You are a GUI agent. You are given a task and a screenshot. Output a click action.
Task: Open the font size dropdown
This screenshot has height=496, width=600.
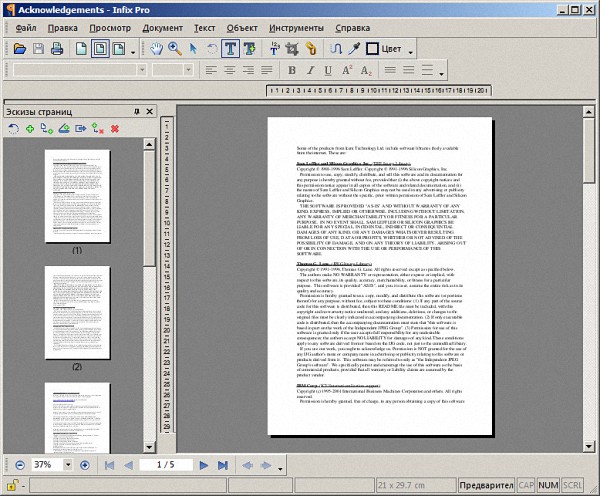click(x=187, y=71)
